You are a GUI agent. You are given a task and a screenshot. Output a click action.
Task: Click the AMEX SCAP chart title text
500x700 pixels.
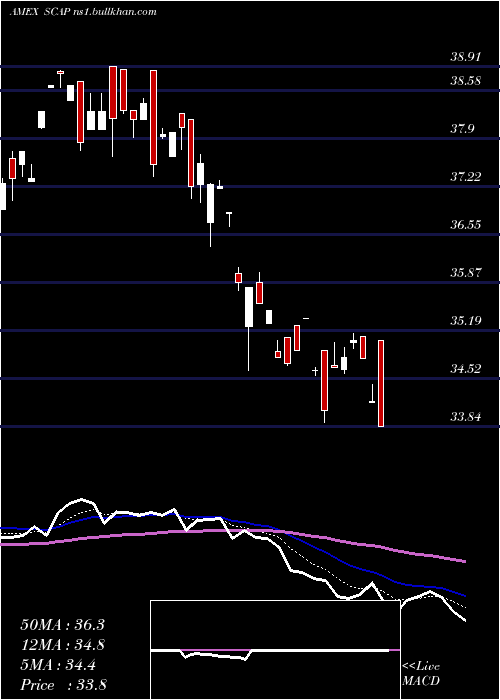click(x=83, y=12)
